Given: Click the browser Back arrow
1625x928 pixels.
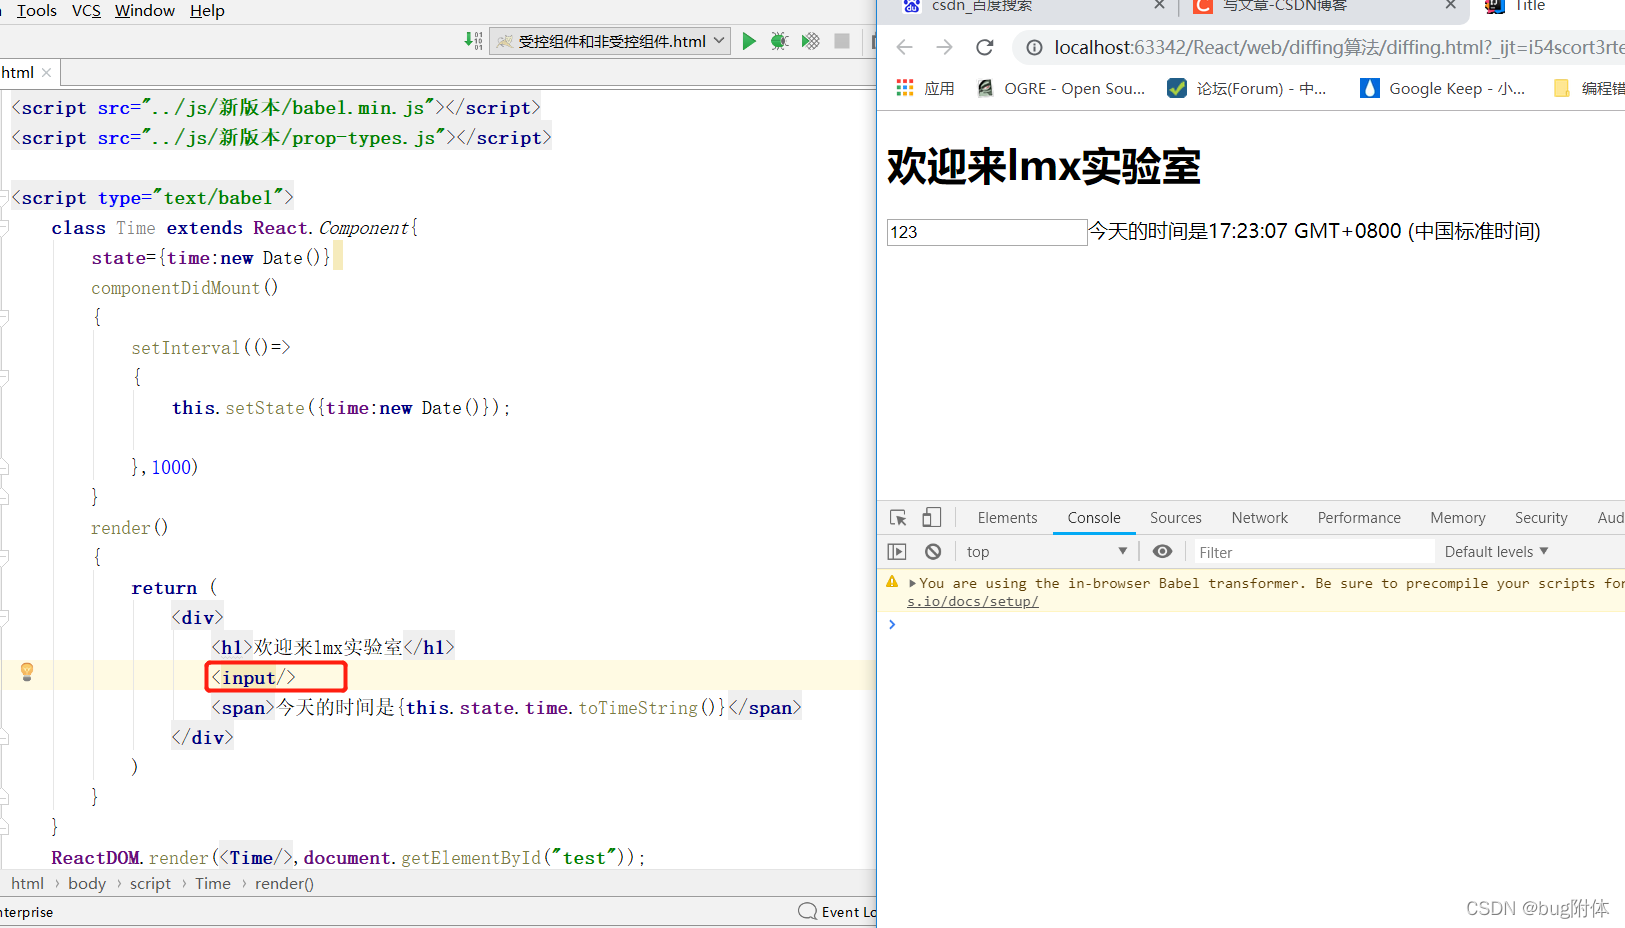Looking at the screenshot, I should click(x=905, y=47).
